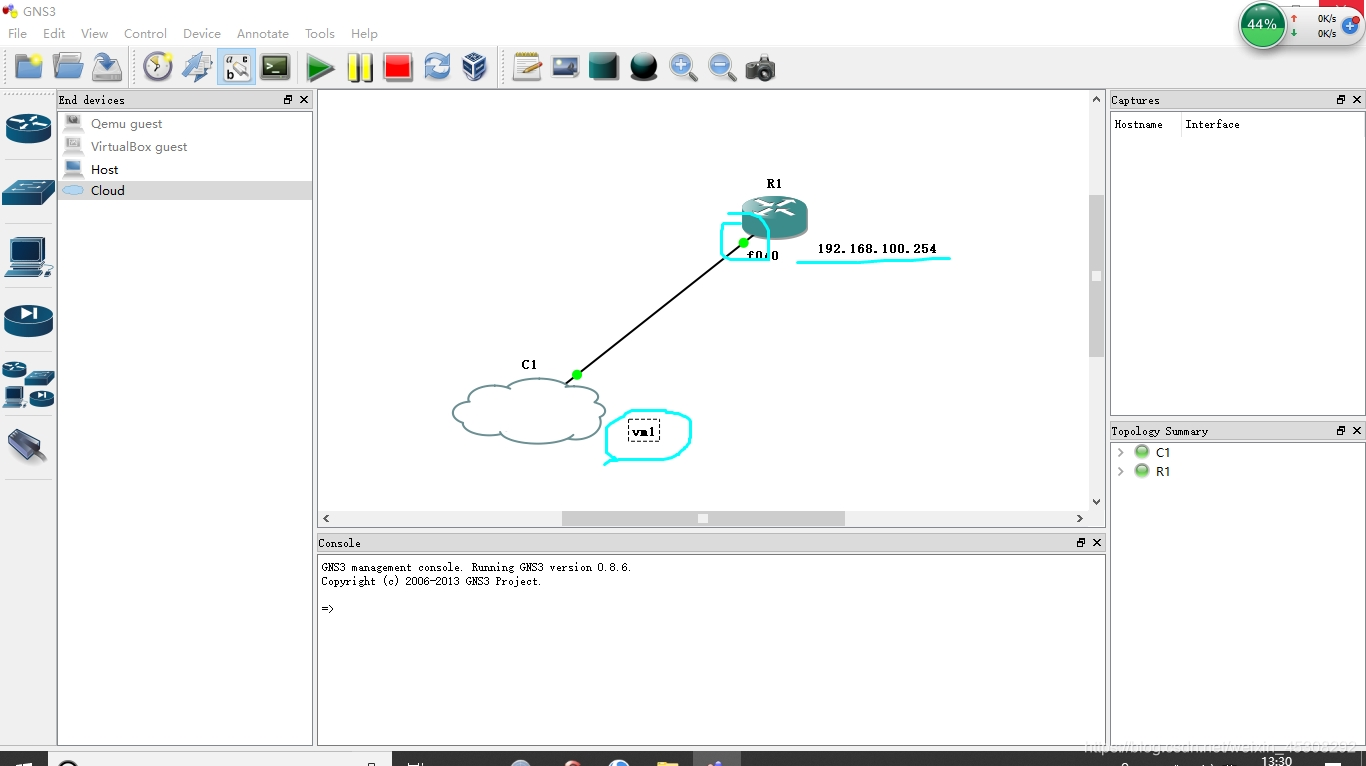Open console to all devices
1366x766 pixels.
[275, 67]
